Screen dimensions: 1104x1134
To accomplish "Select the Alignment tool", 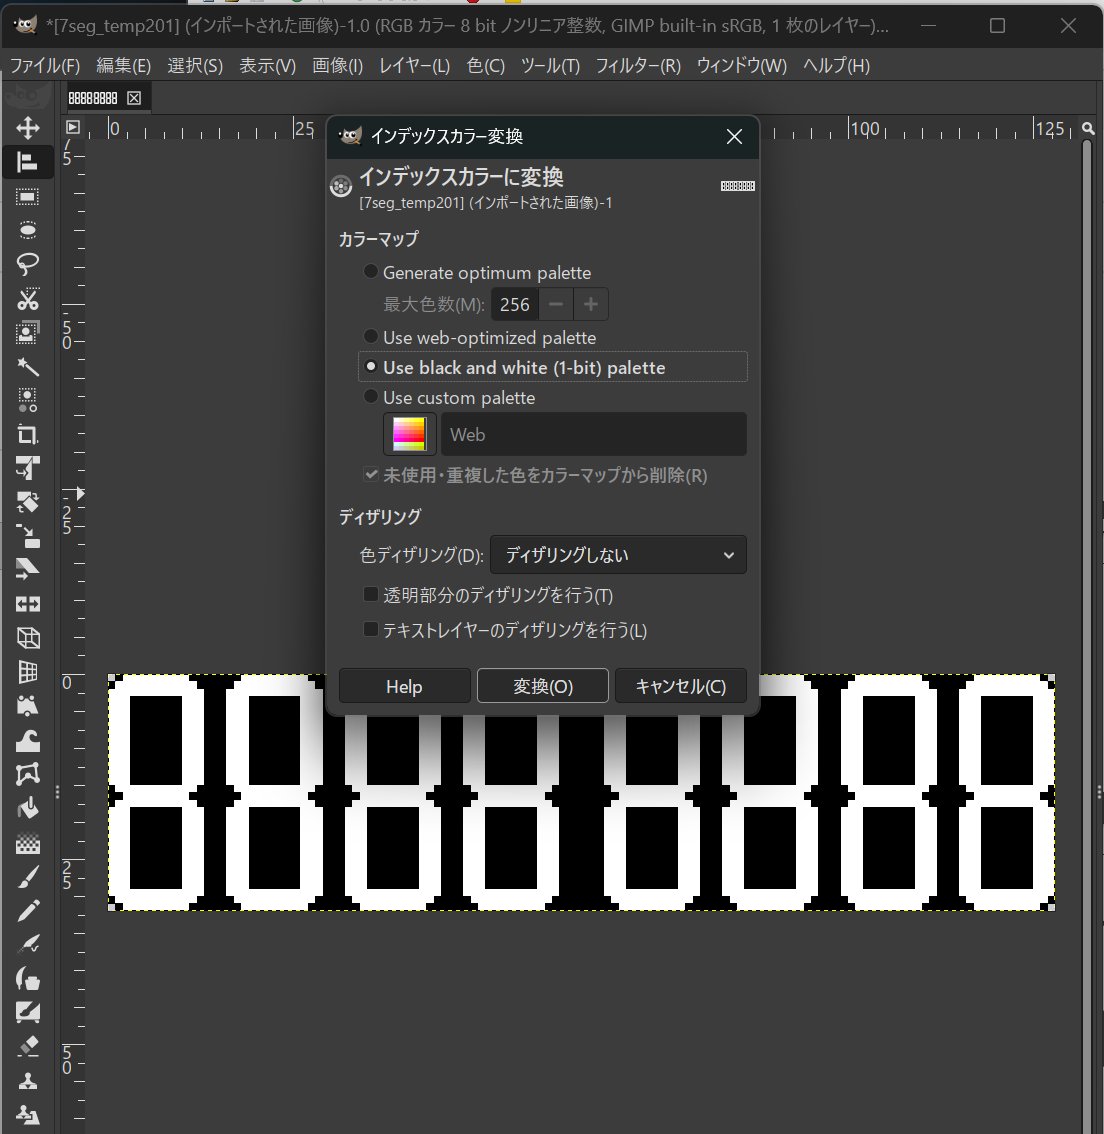I will (x=28, y=162).
